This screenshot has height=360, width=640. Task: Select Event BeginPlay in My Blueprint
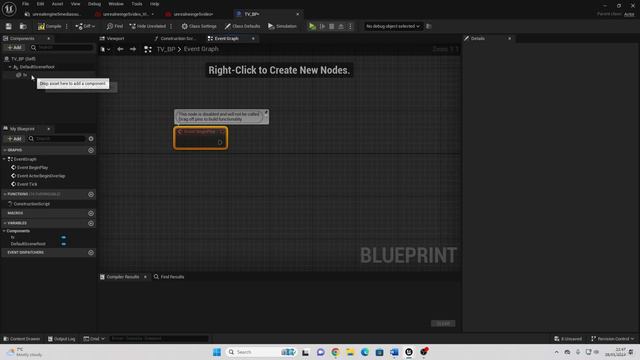point(33,168)
